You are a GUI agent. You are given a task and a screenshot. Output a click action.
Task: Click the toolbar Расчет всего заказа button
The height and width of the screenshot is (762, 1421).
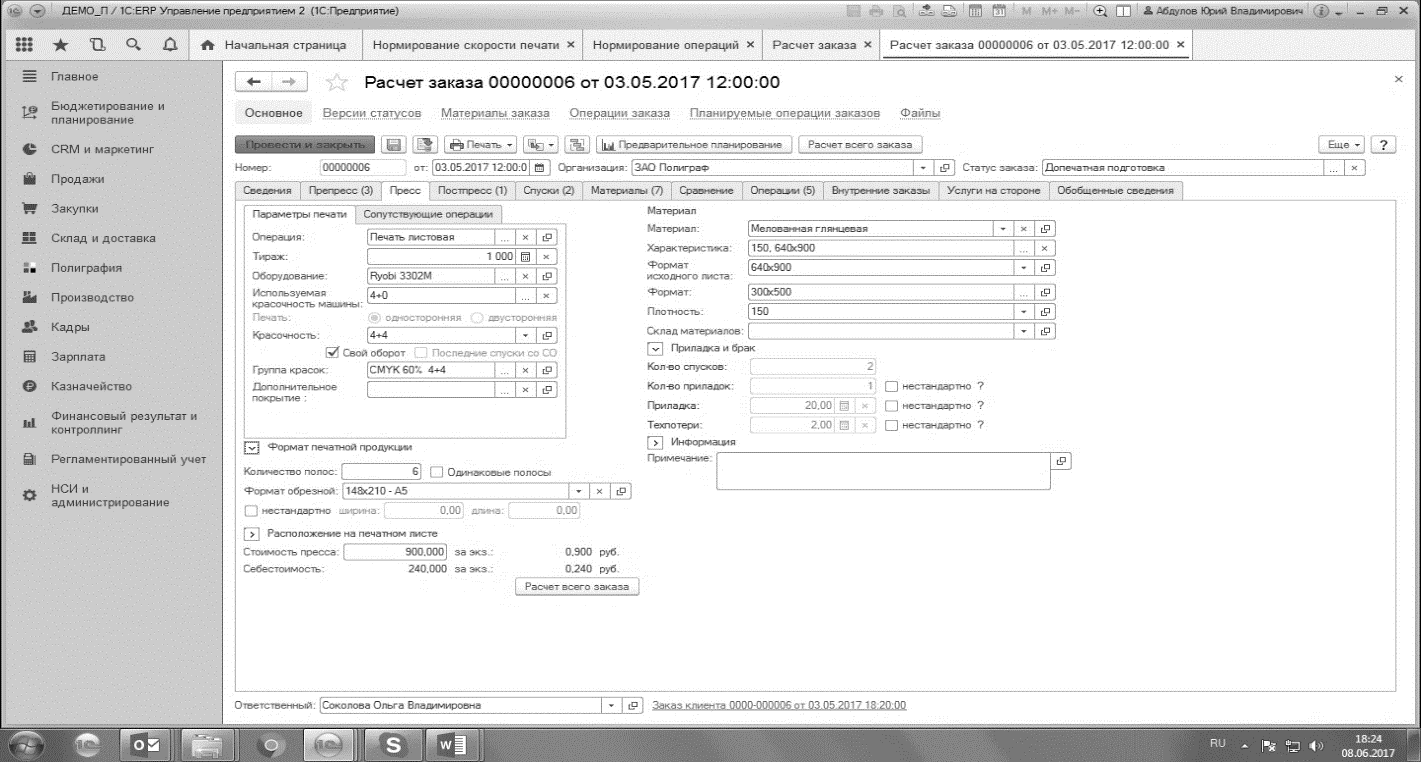click(859, 145)
